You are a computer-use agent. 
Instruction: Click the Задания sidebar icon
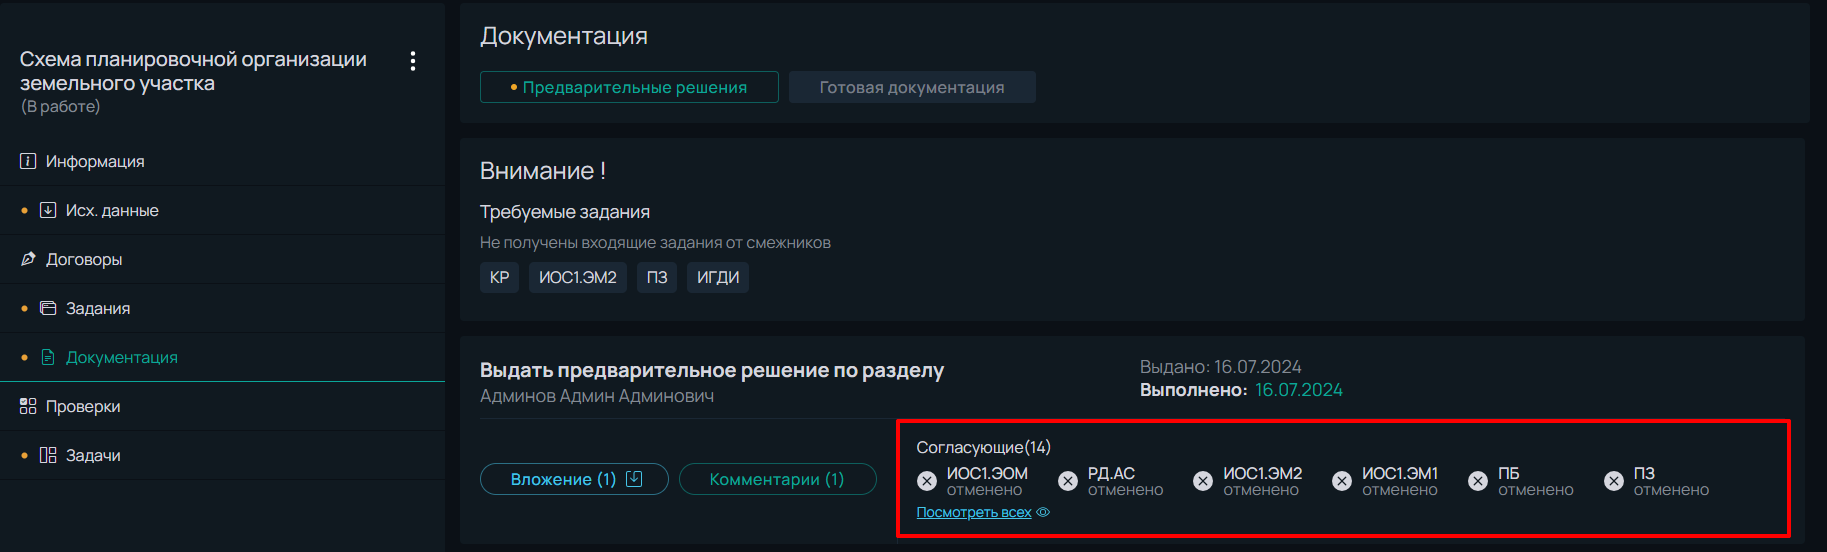48,308
